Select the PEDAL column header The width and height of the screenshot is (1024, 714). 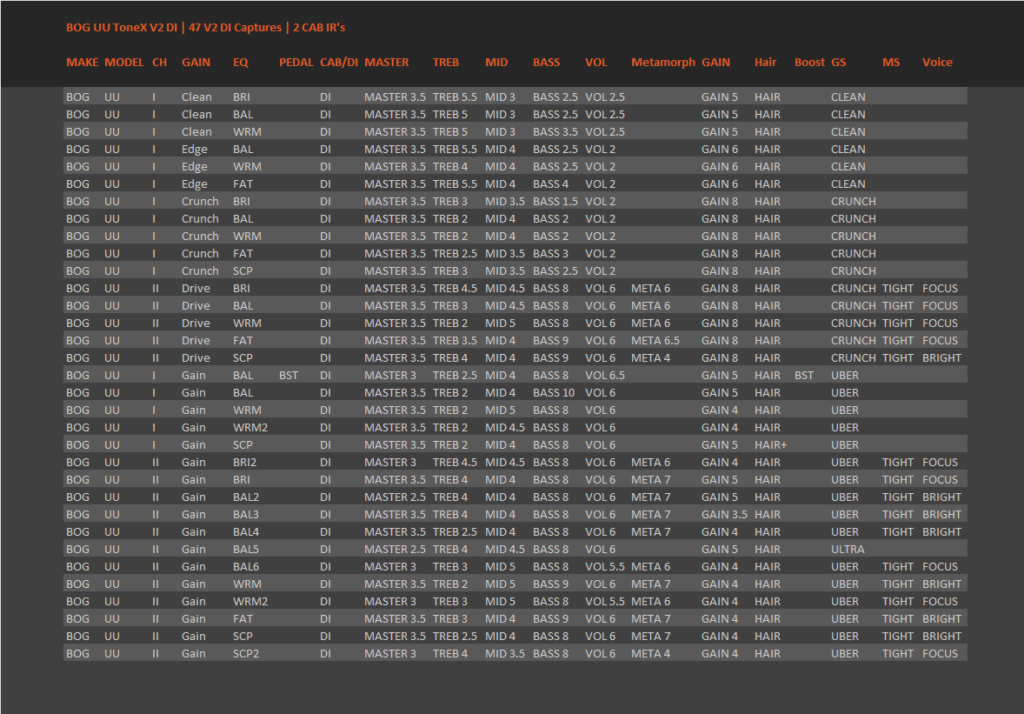[x=296, y=62]
